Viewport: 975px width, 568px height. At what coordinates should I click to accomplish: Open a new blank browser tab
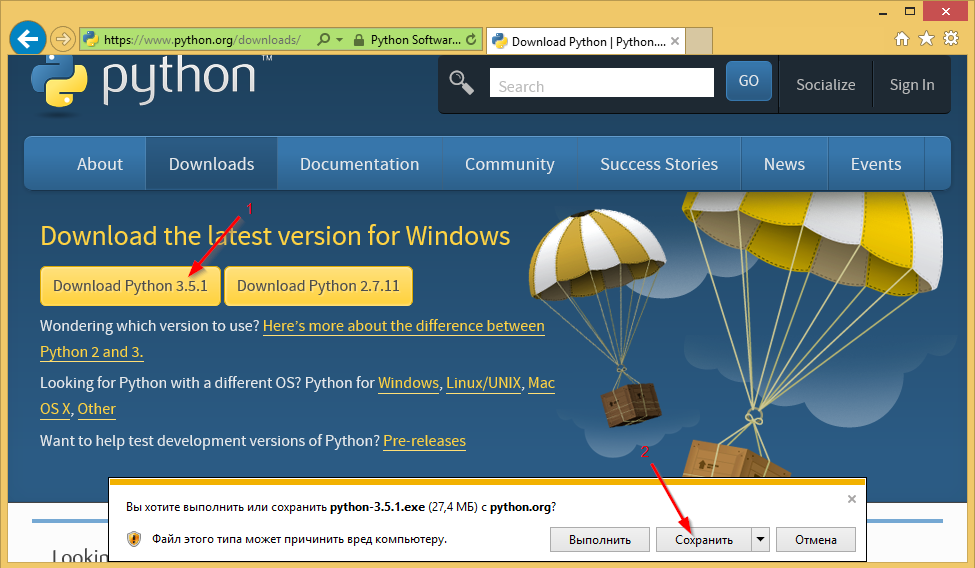coord(699,42)
